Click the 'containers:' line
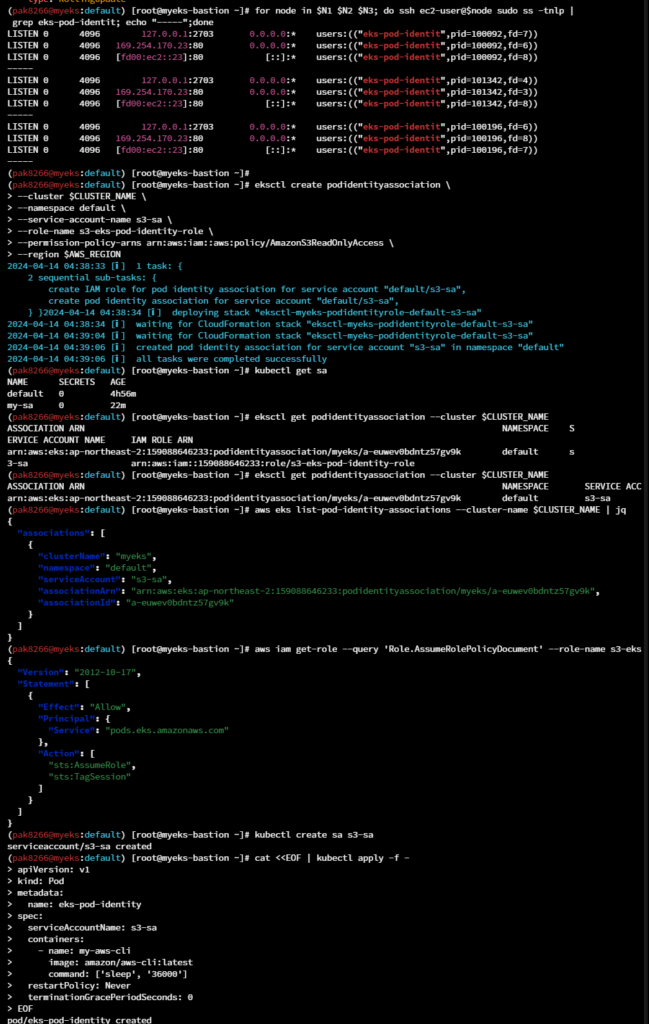 point(56,940)
